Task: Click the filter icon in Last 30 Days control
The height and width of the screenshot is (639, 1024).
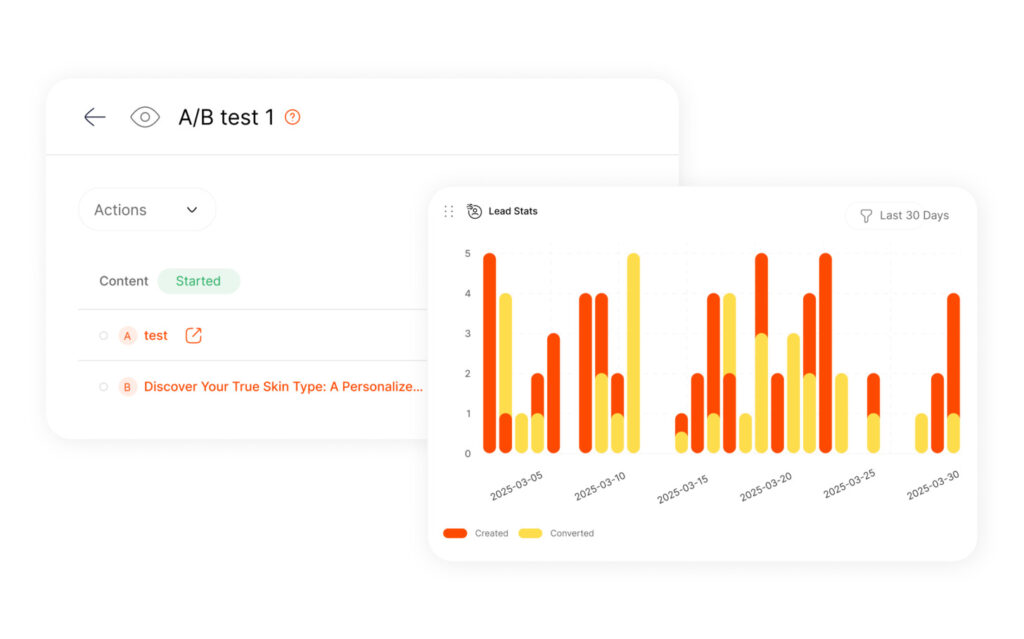Action: (866, 215)
